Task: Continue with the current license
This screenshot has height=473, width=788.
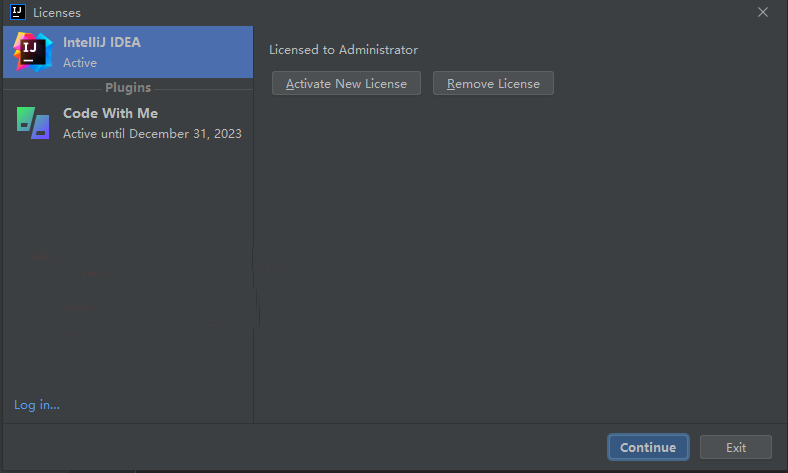Action: 648,447
